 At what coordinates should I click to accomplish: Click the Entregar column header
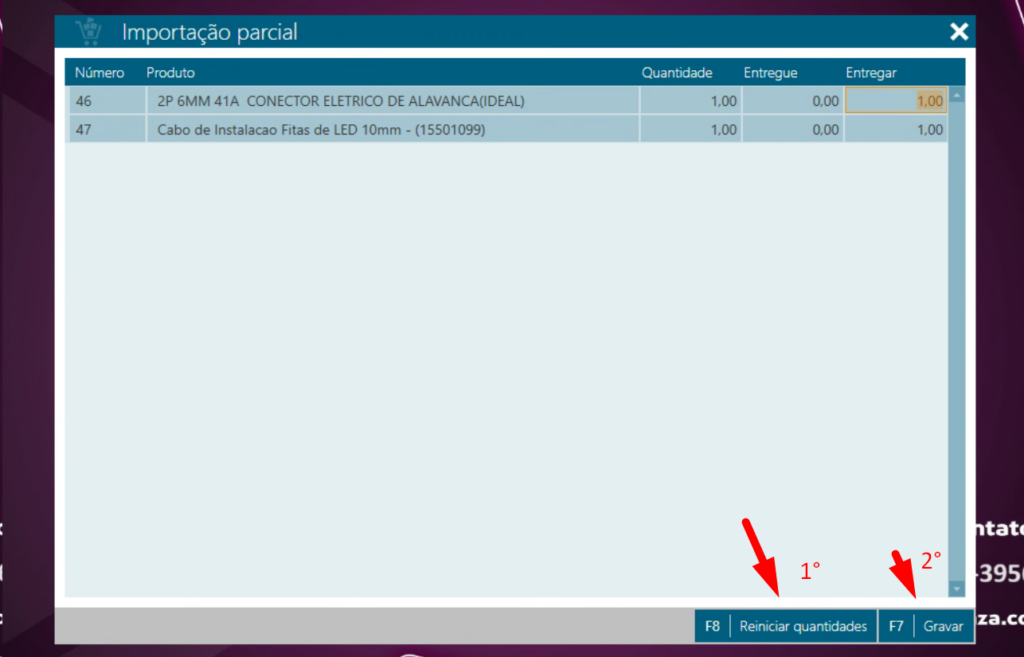[871, 73]
